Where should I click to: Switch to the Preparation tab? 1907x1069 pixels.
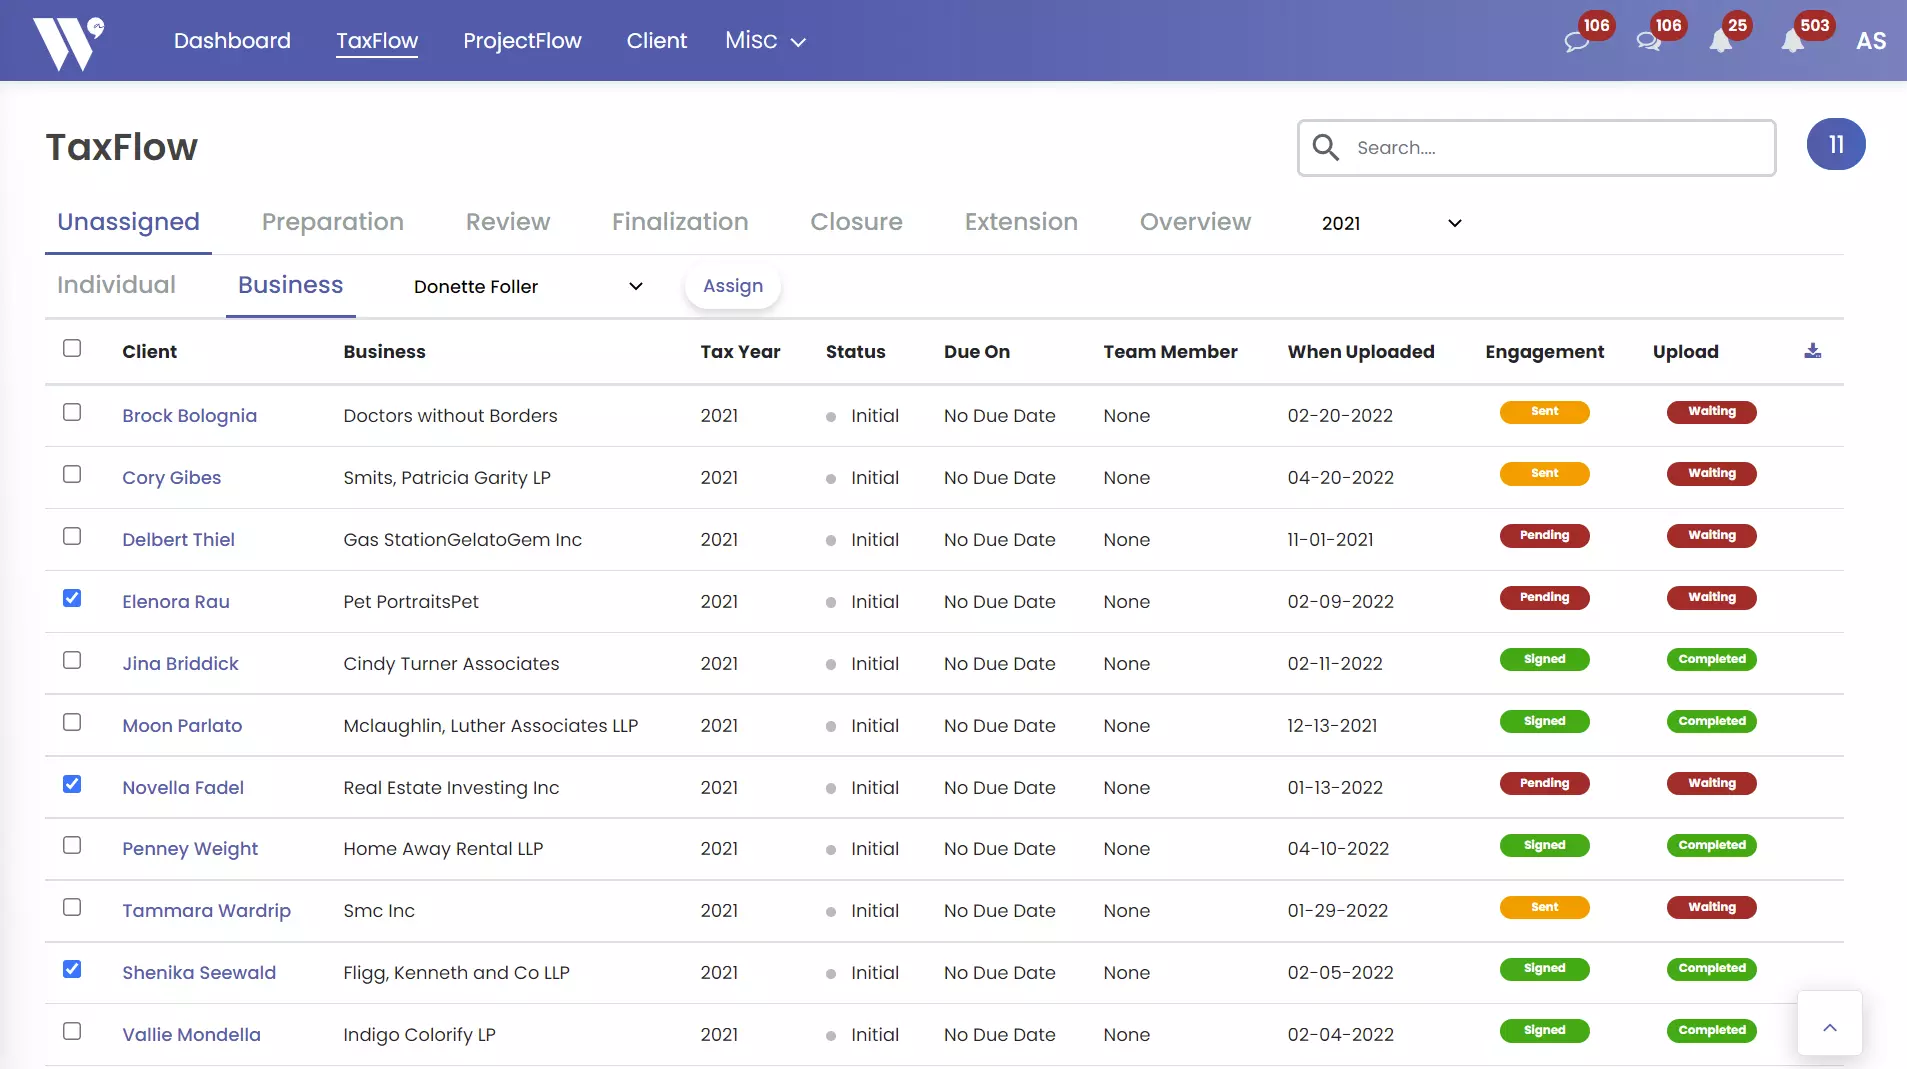[x=332, y=222]
